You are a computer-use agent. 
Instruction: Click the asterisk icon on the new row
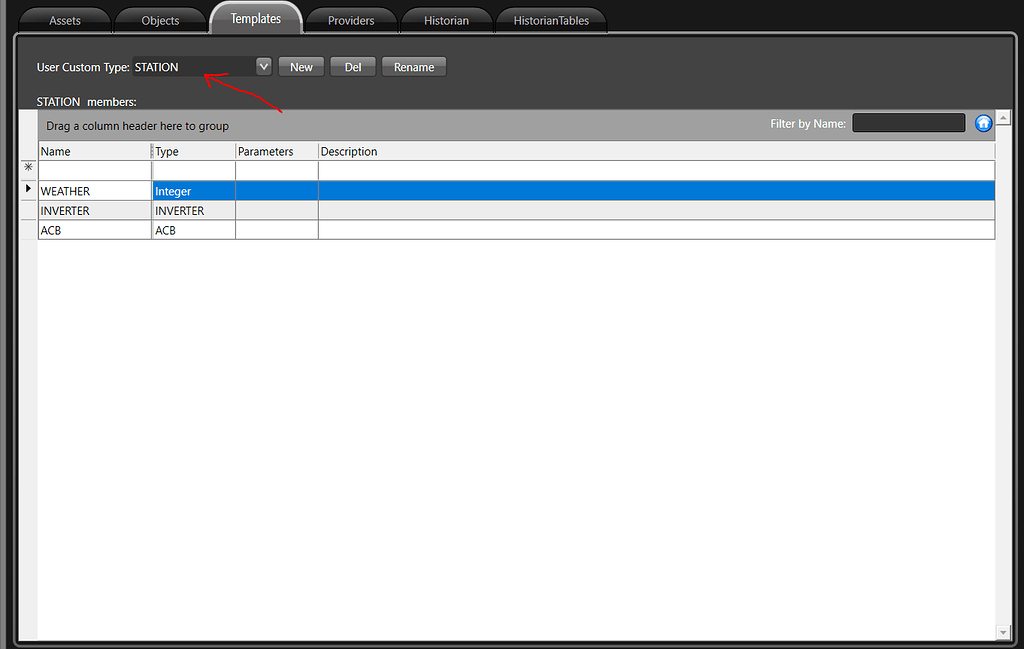point(29,169)
